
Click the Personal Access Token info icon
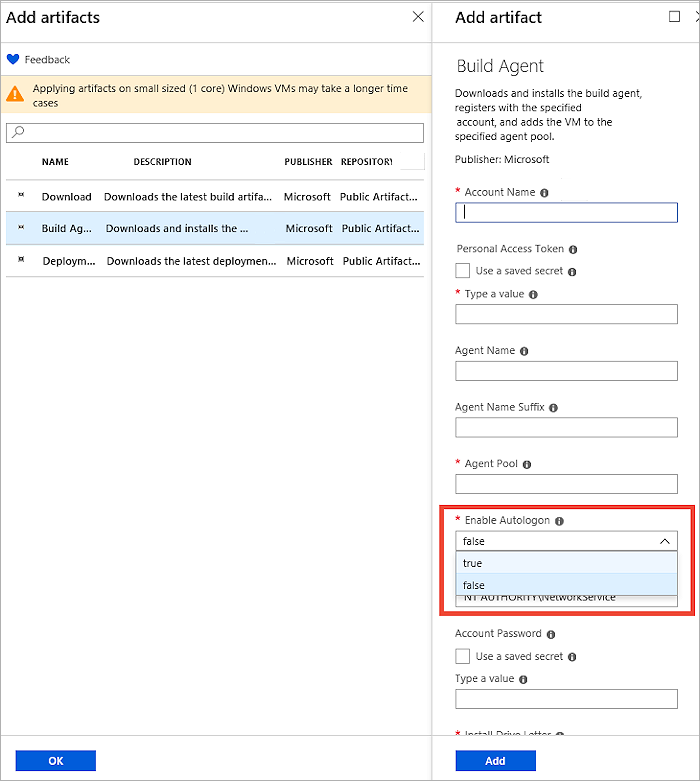coord(573,249)
